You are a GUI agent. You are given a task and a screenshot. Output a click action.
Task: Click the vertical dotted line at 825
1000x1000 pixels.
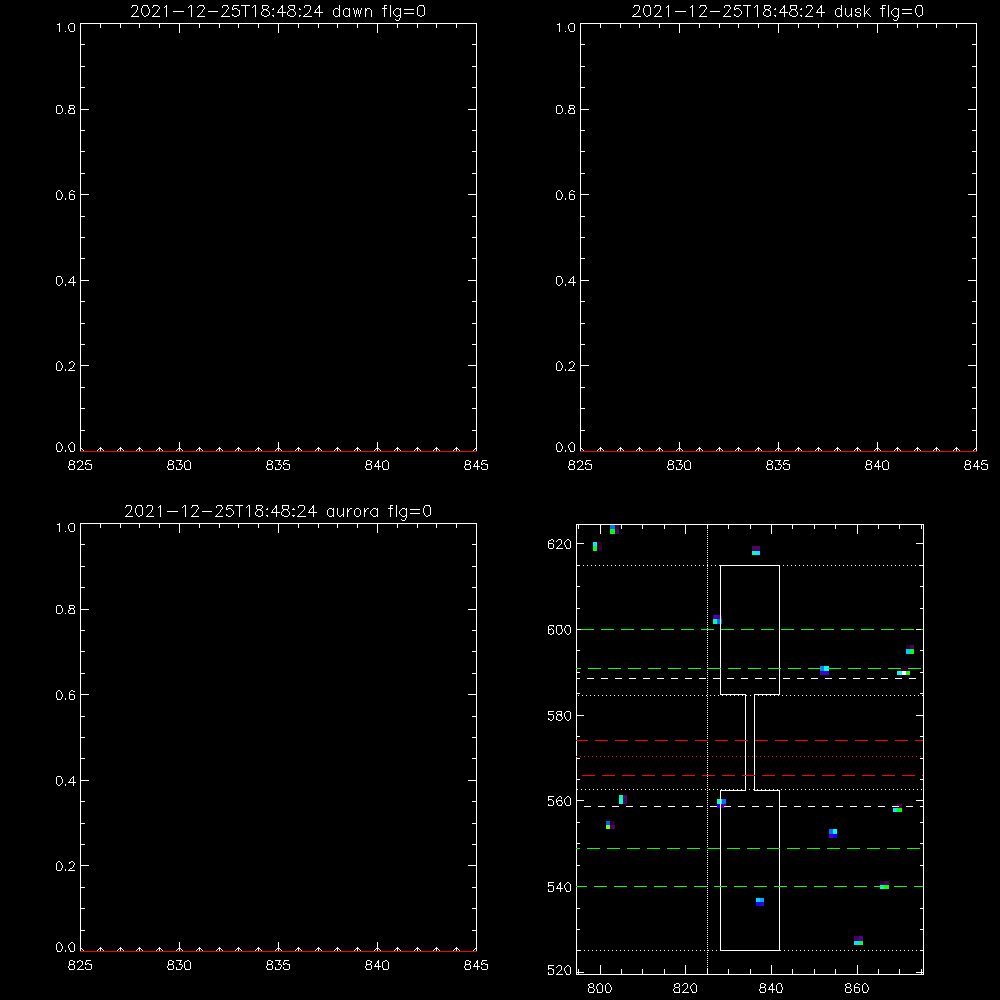[707, 749]
